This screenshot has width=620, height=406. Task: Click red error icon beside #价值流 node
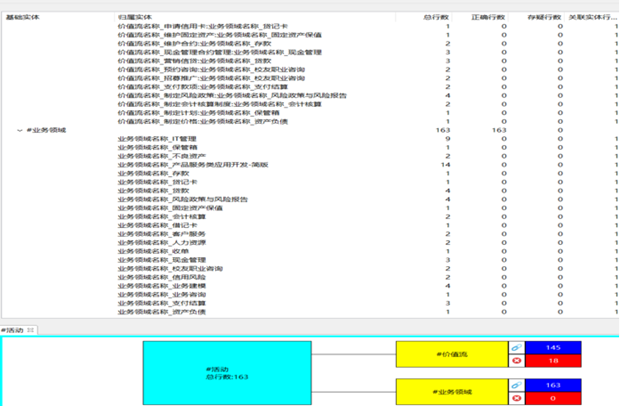tap(518, 360)
